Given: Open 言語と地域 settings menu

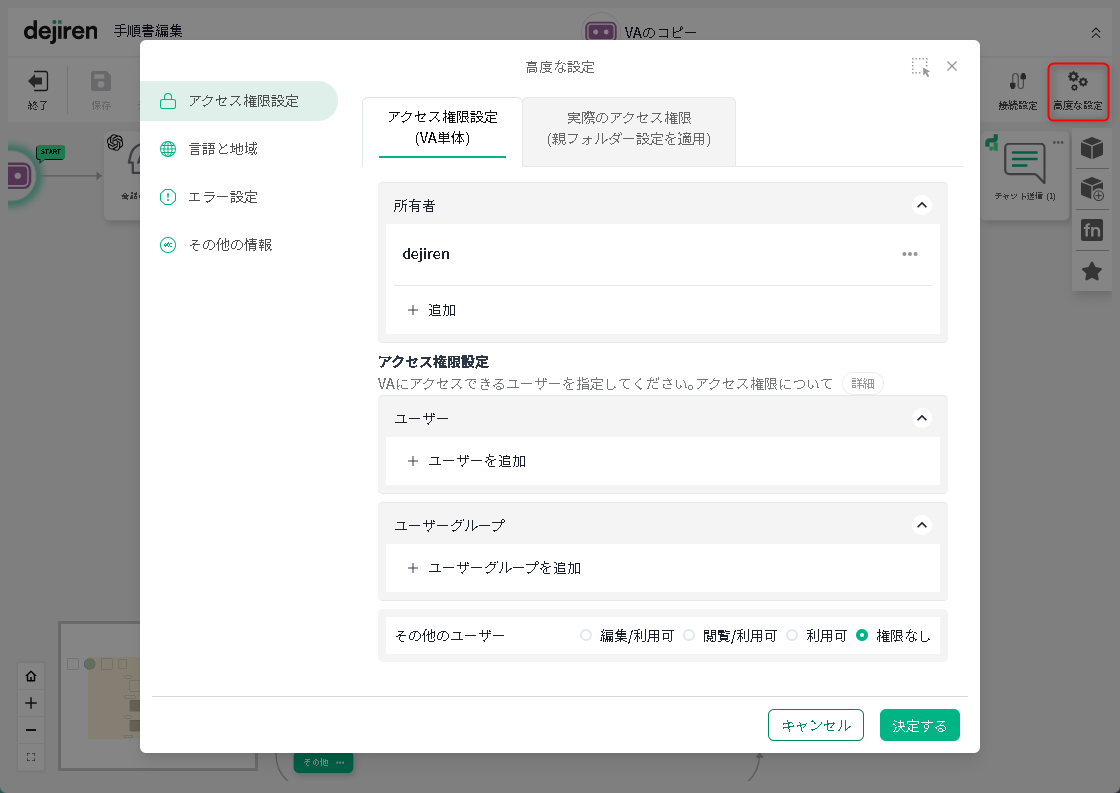Looking at the screenshot, I should pos(223,149).
